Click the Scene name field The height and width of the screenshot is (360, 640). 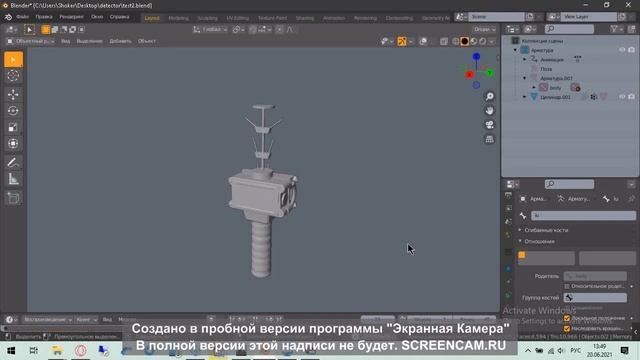click(x=496, y=17)
